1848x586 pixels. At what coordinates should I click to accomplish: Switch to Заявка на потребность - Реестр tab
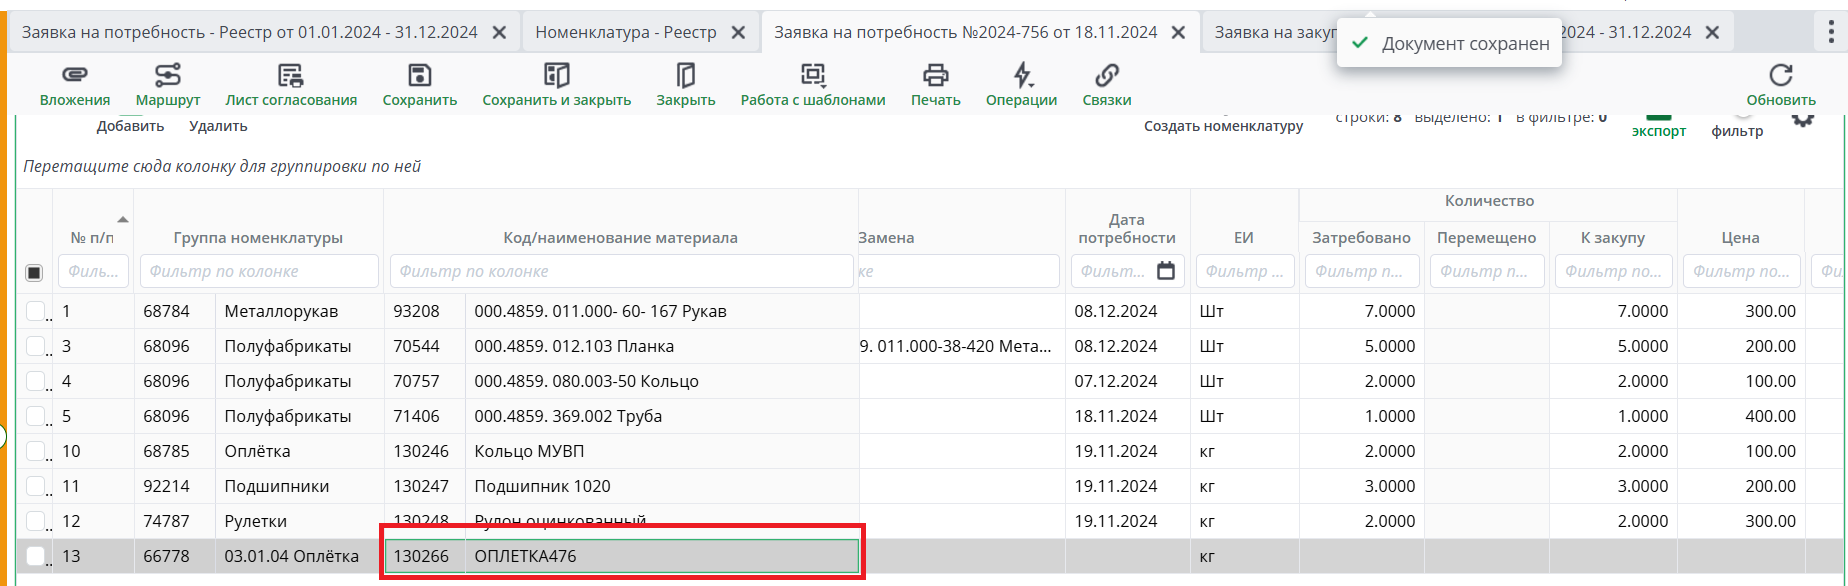[x=250, y=32]
